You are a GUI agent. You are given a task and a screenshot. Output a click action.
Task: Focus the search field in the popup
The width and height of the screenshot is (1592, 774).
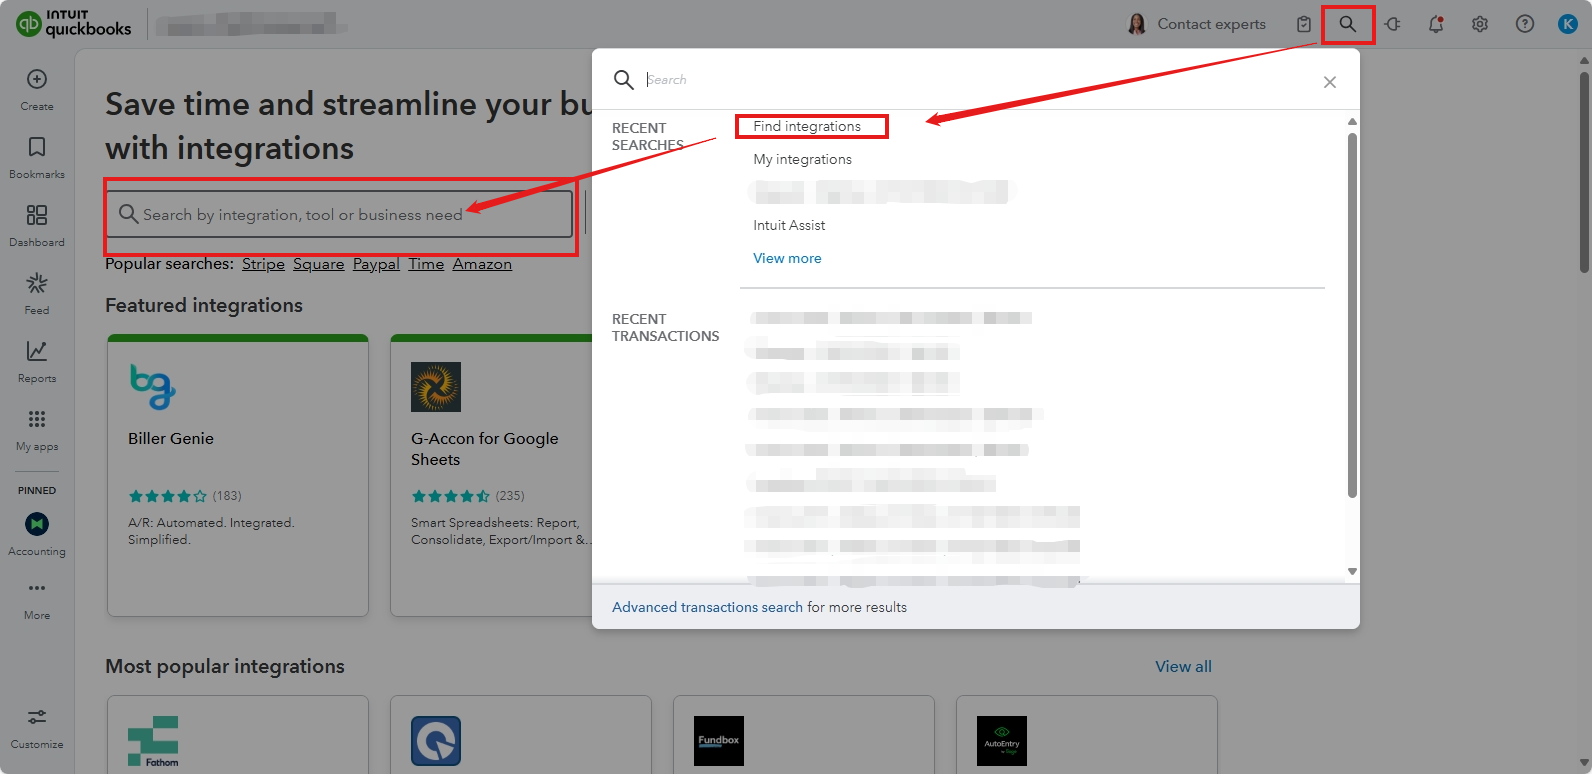pos(975,80)
